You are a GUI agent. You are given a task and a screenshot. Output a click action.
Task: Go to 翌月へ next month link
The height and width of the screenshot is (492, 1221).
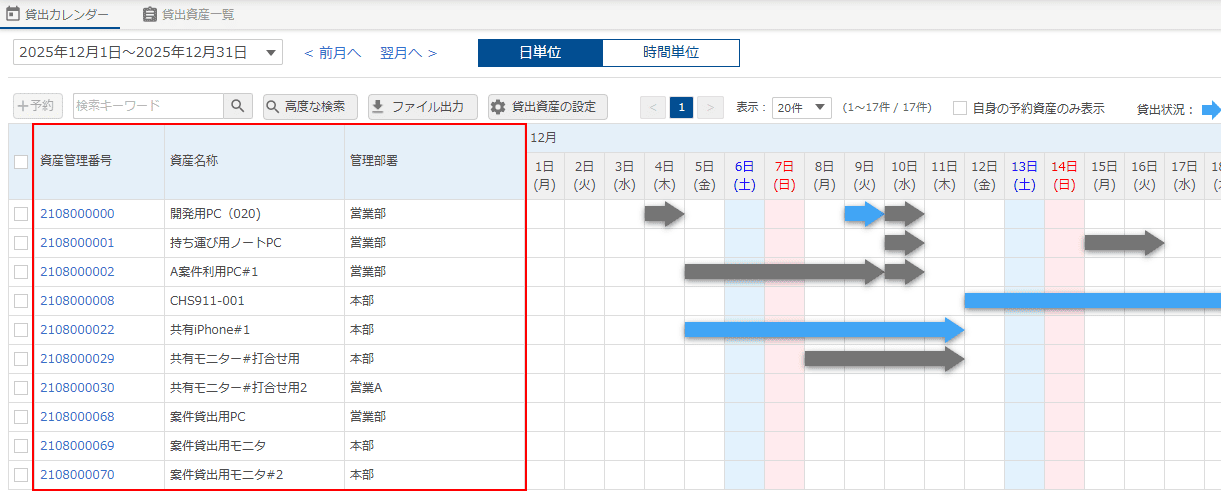(408, 53)
